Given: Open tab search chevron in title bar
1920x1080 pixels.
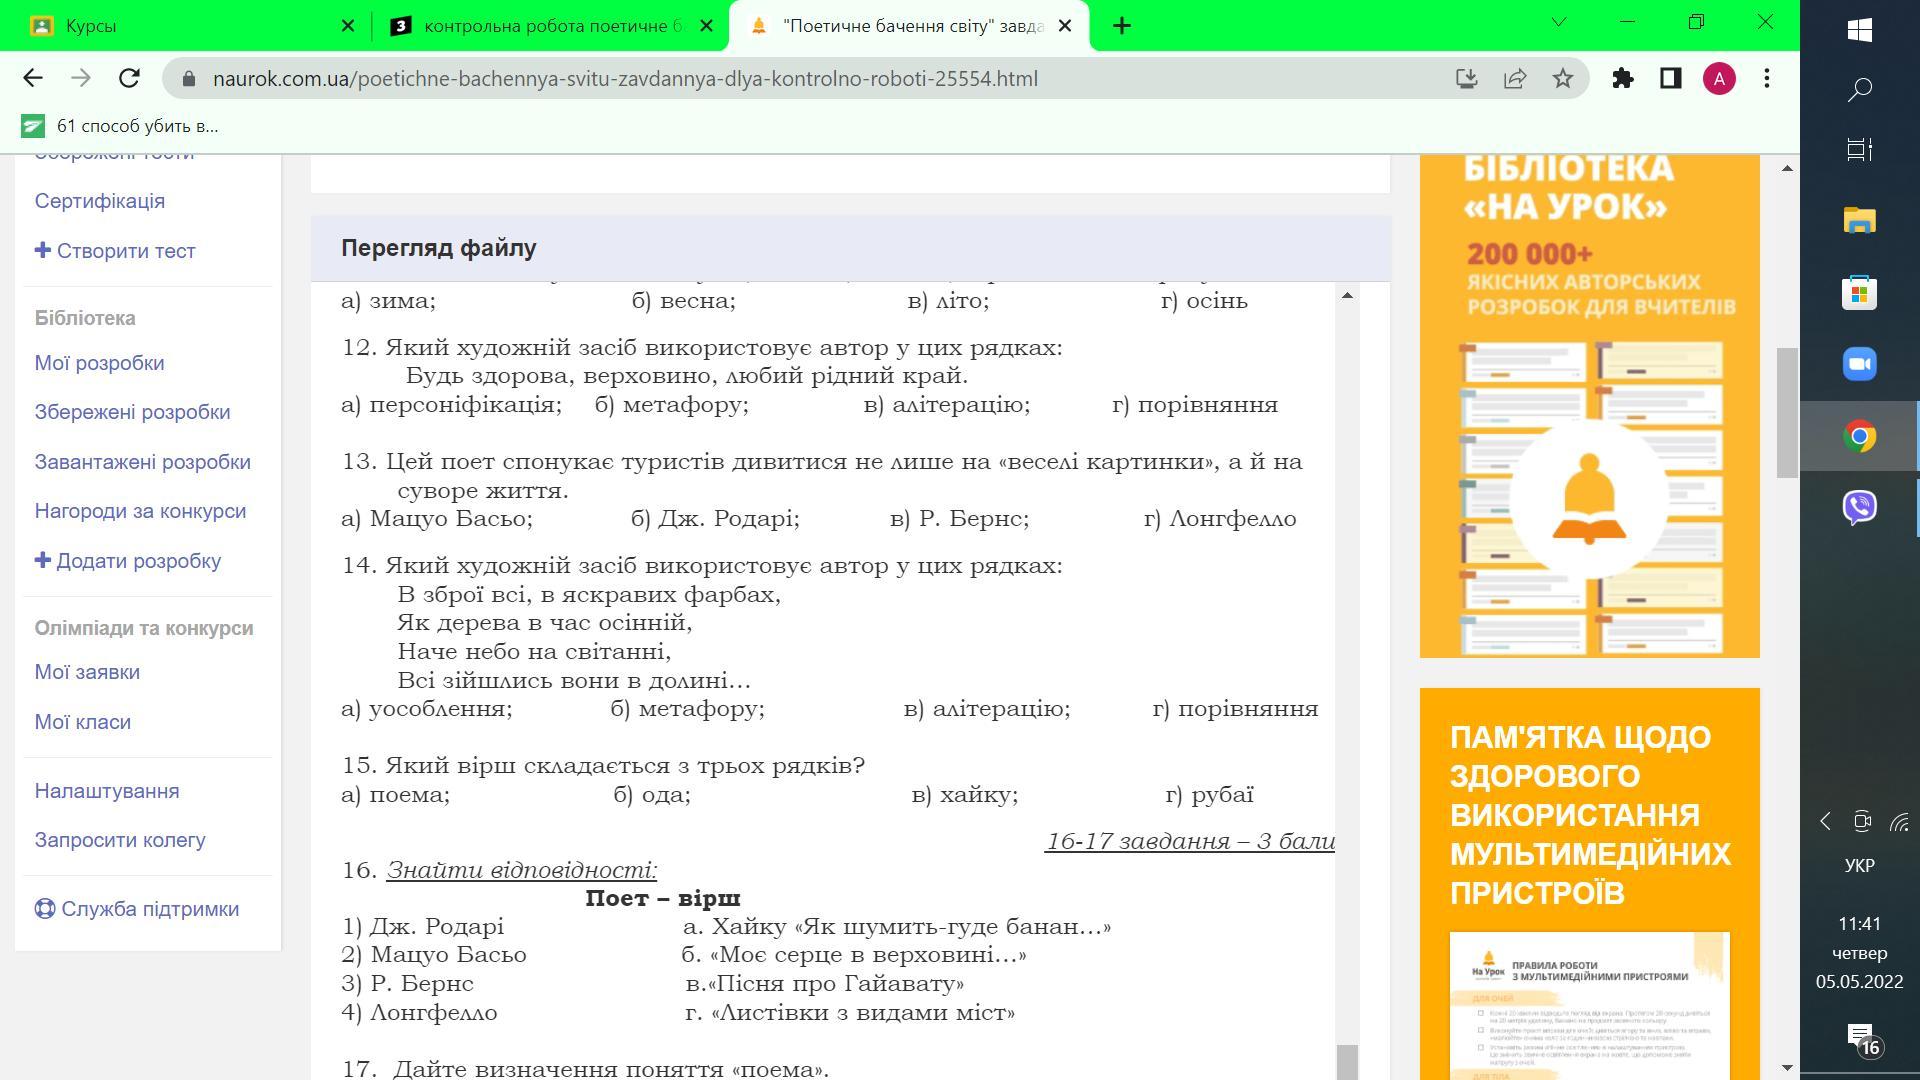Looking at the screenshot, I should [x=1558, y=22].
